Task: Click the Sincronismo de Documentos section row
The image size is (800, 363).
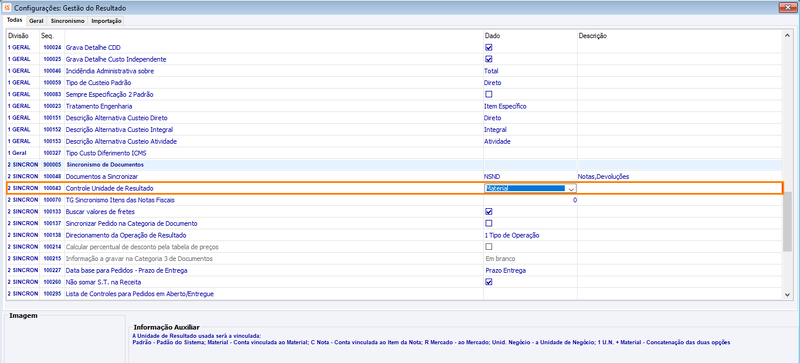Action: coord(394,165)
